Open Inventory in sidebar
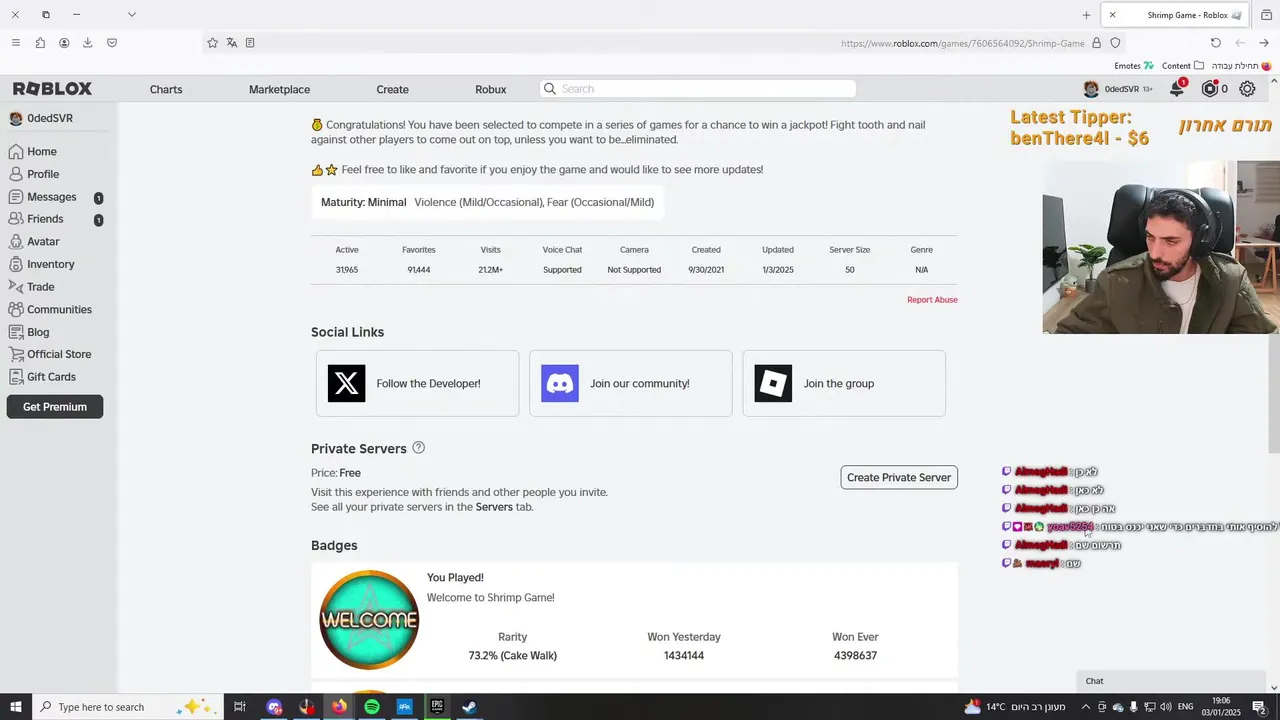Viewport: 1280px width, 720px height. pos(50,264)
